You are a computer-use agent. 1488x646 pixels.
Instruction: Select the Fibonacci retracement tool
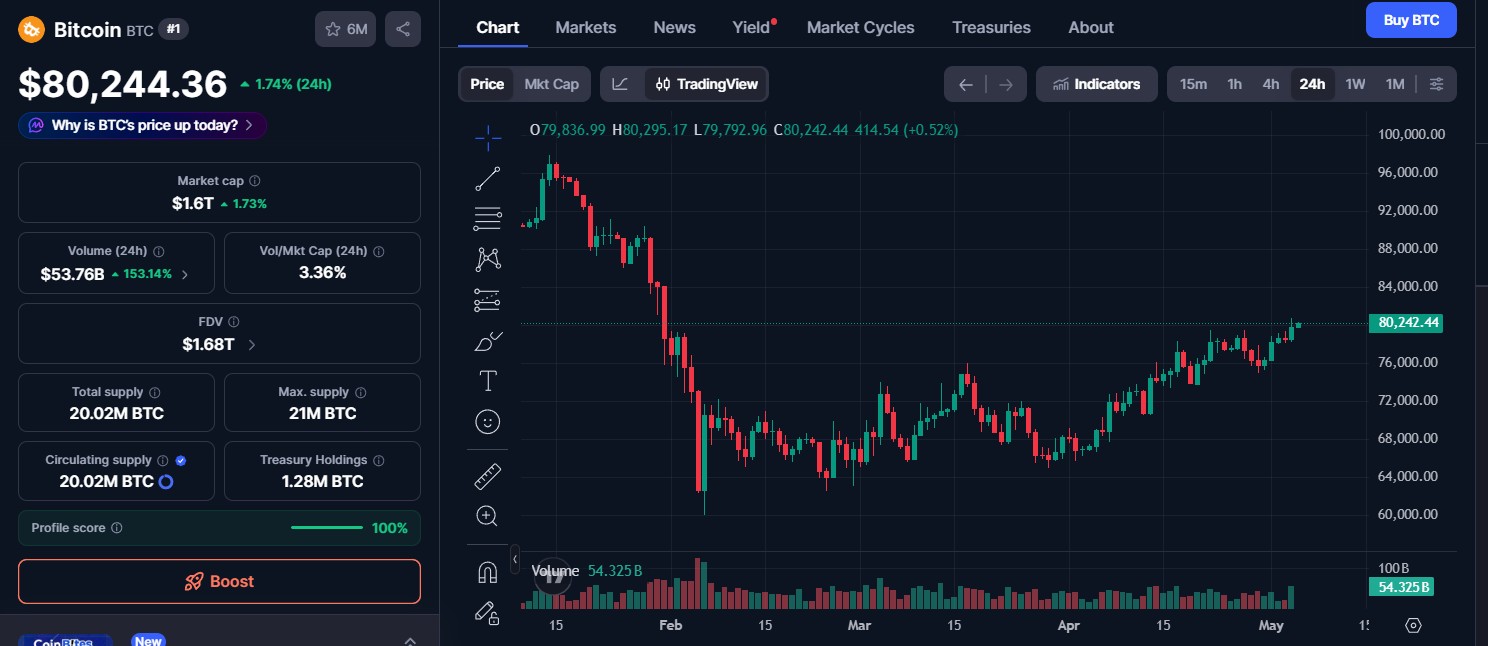tap(488, 218)
